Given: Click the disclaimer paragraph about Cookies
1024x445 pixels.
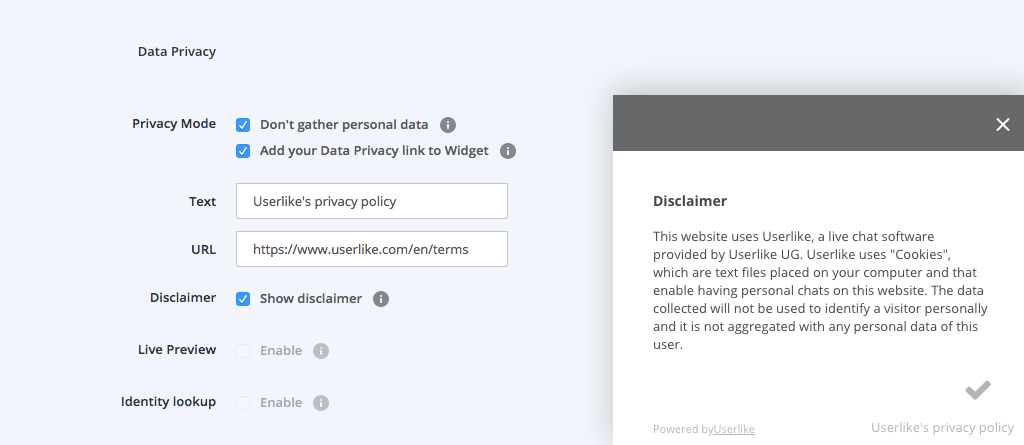Looking at the screenshot, I should [820, 290].
